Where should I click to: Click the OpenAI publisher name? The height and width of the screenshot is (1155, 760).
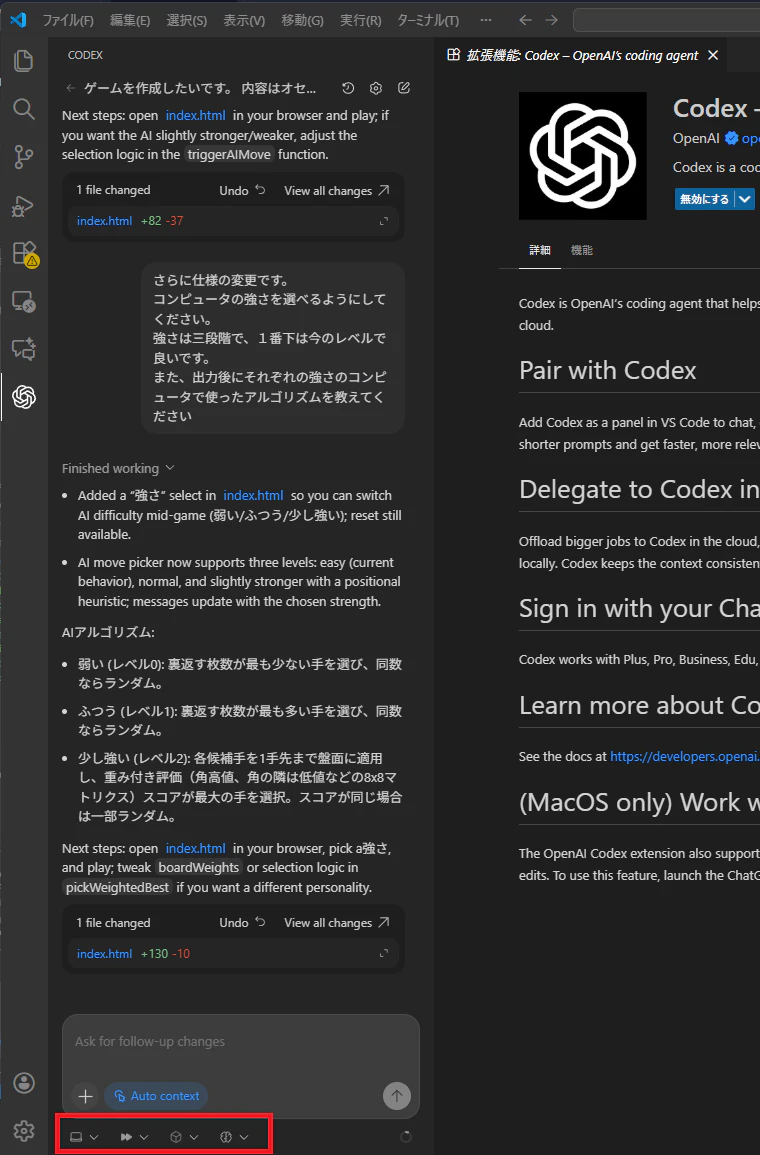coord(696,138)
